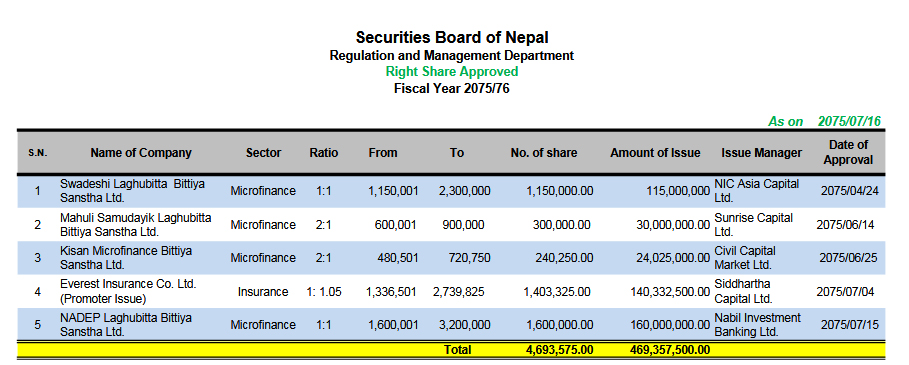Click share count '300,000.00'
909x365 pixels.
[562, 225]
